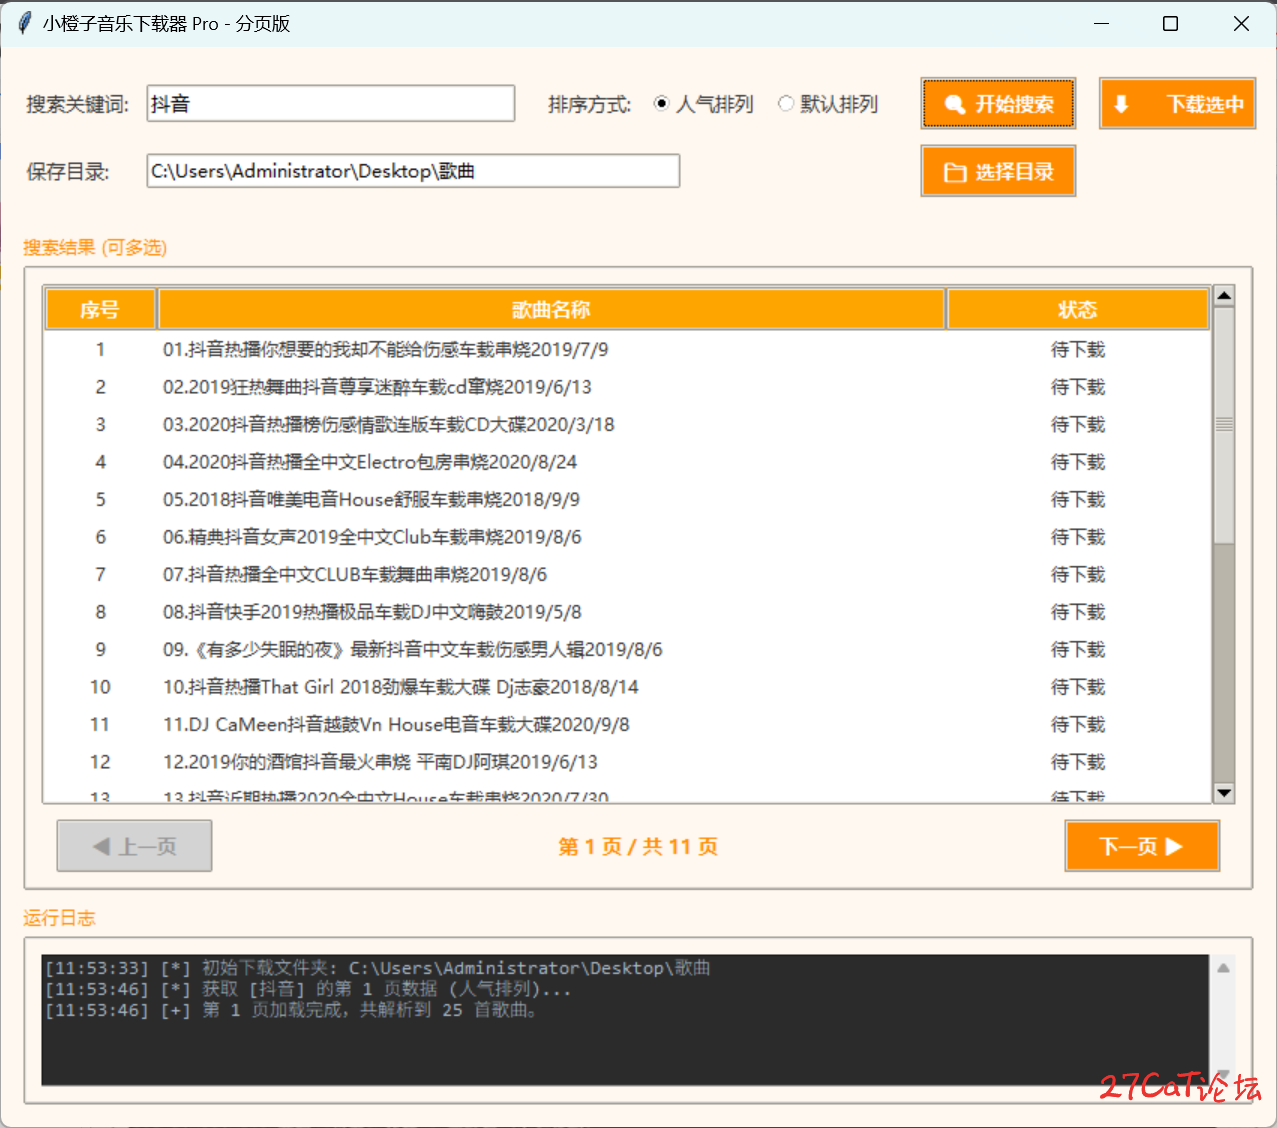The image size is (1277, 1128).
Task: Focus the 搜索关键词 input field
Action: click(x=331, y=103)
